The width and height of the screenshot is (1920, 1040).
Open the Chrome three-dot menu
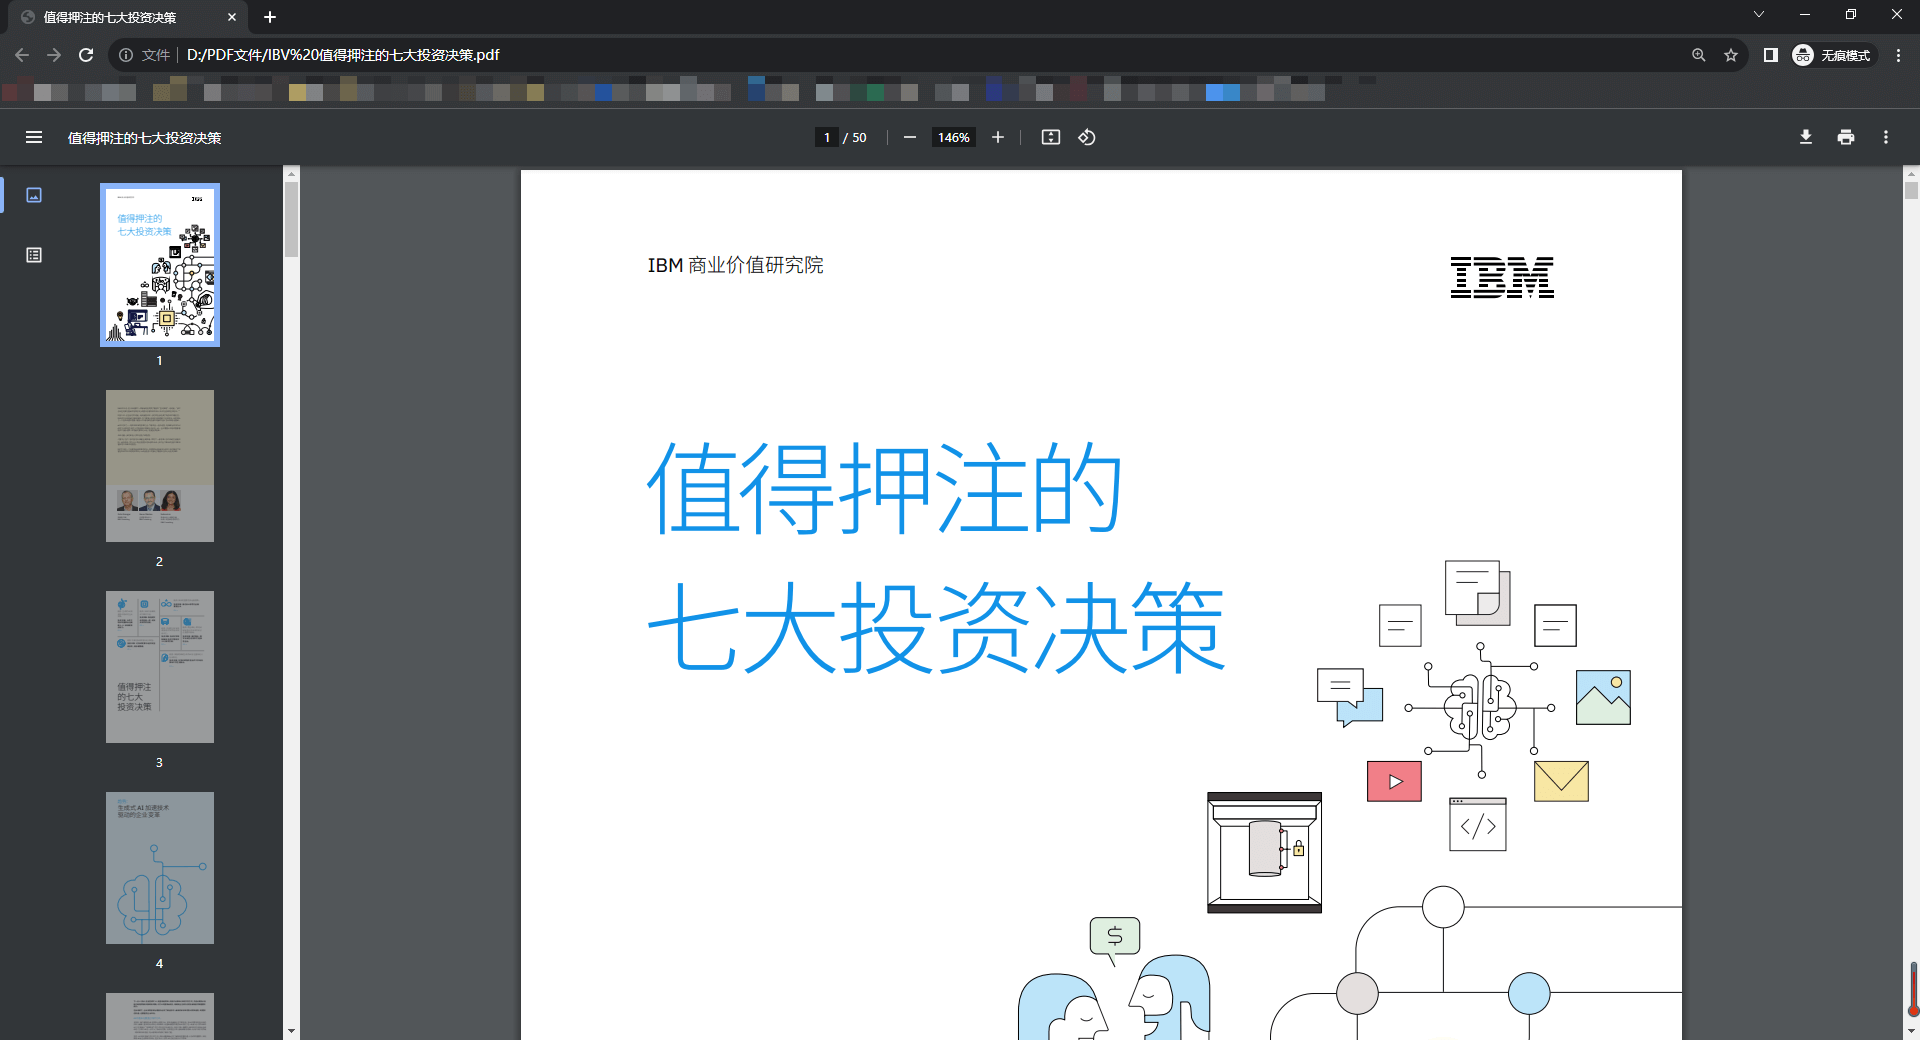1898,55
